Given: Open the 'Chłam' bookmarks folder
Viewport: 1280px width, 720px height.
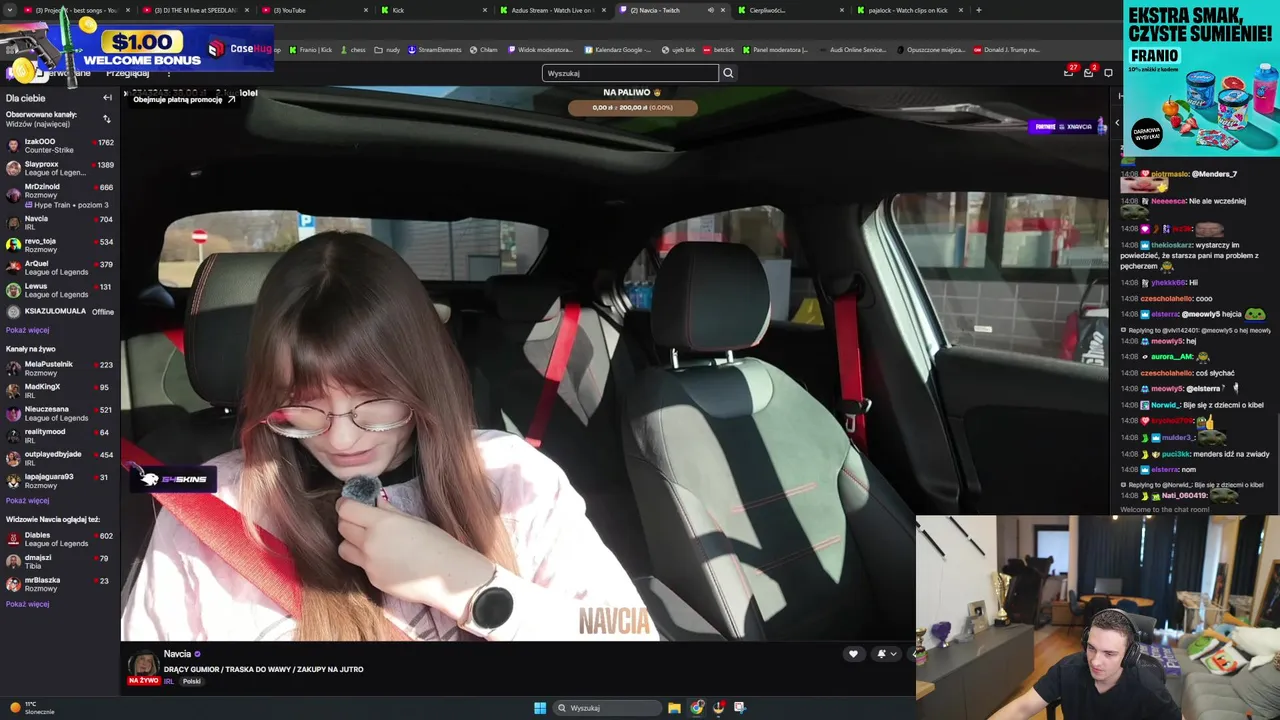Looking at the screenshot, I should (x=484, y=50).
